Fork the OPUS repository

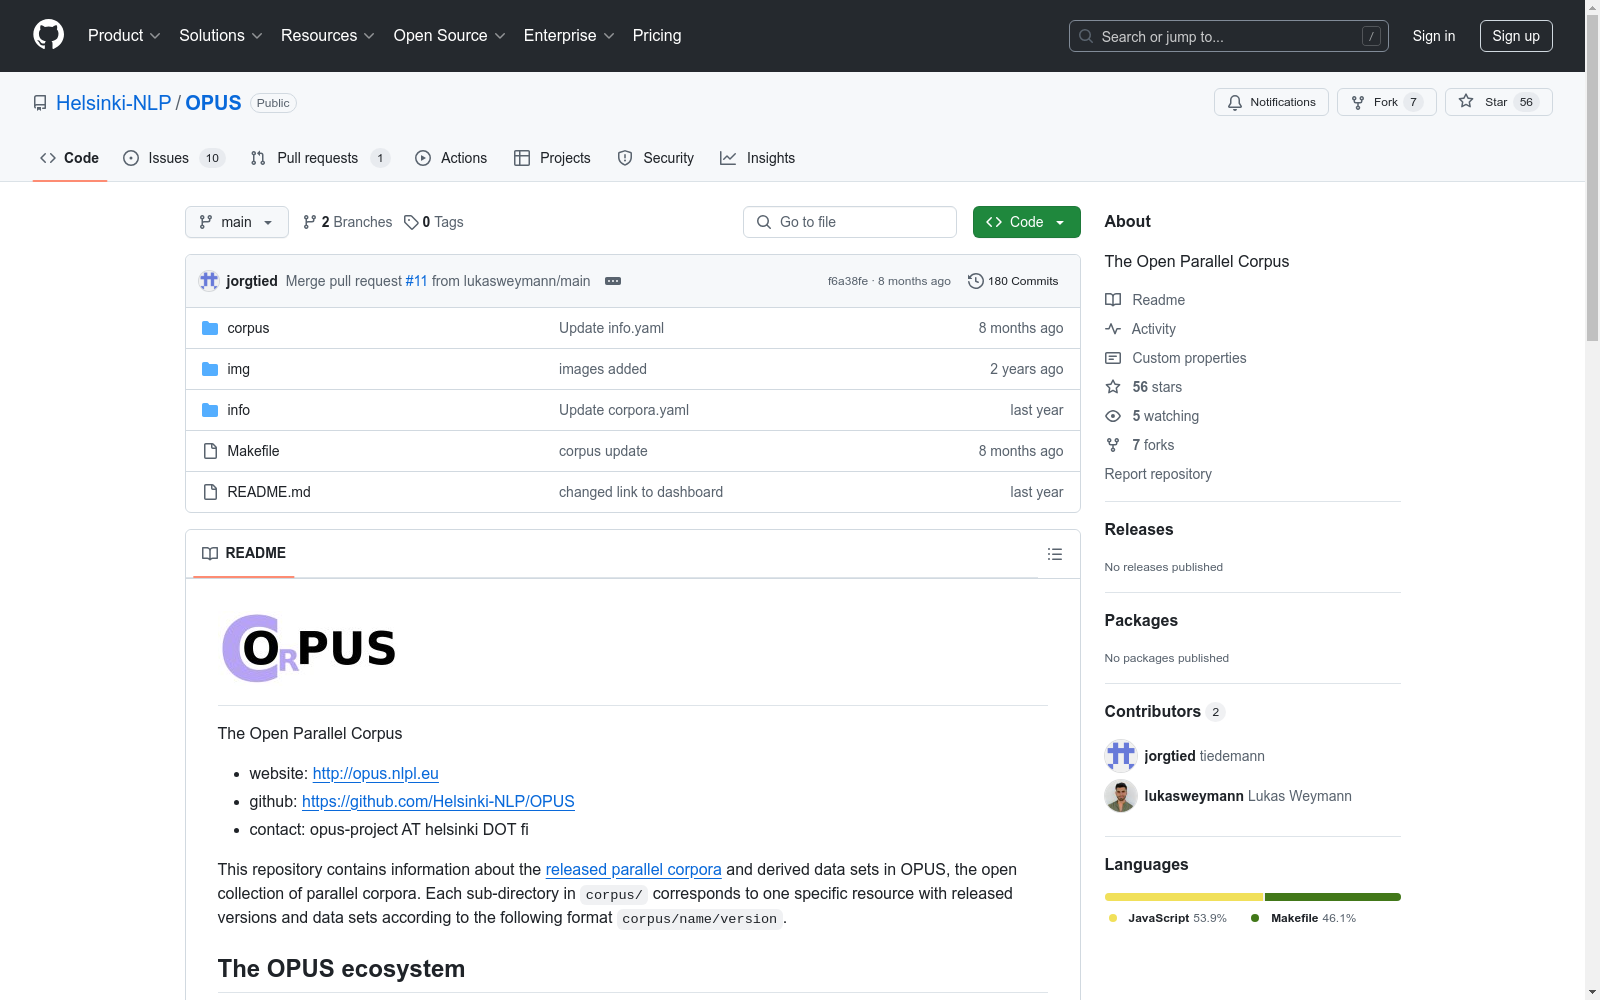(x=1386, y=102)
